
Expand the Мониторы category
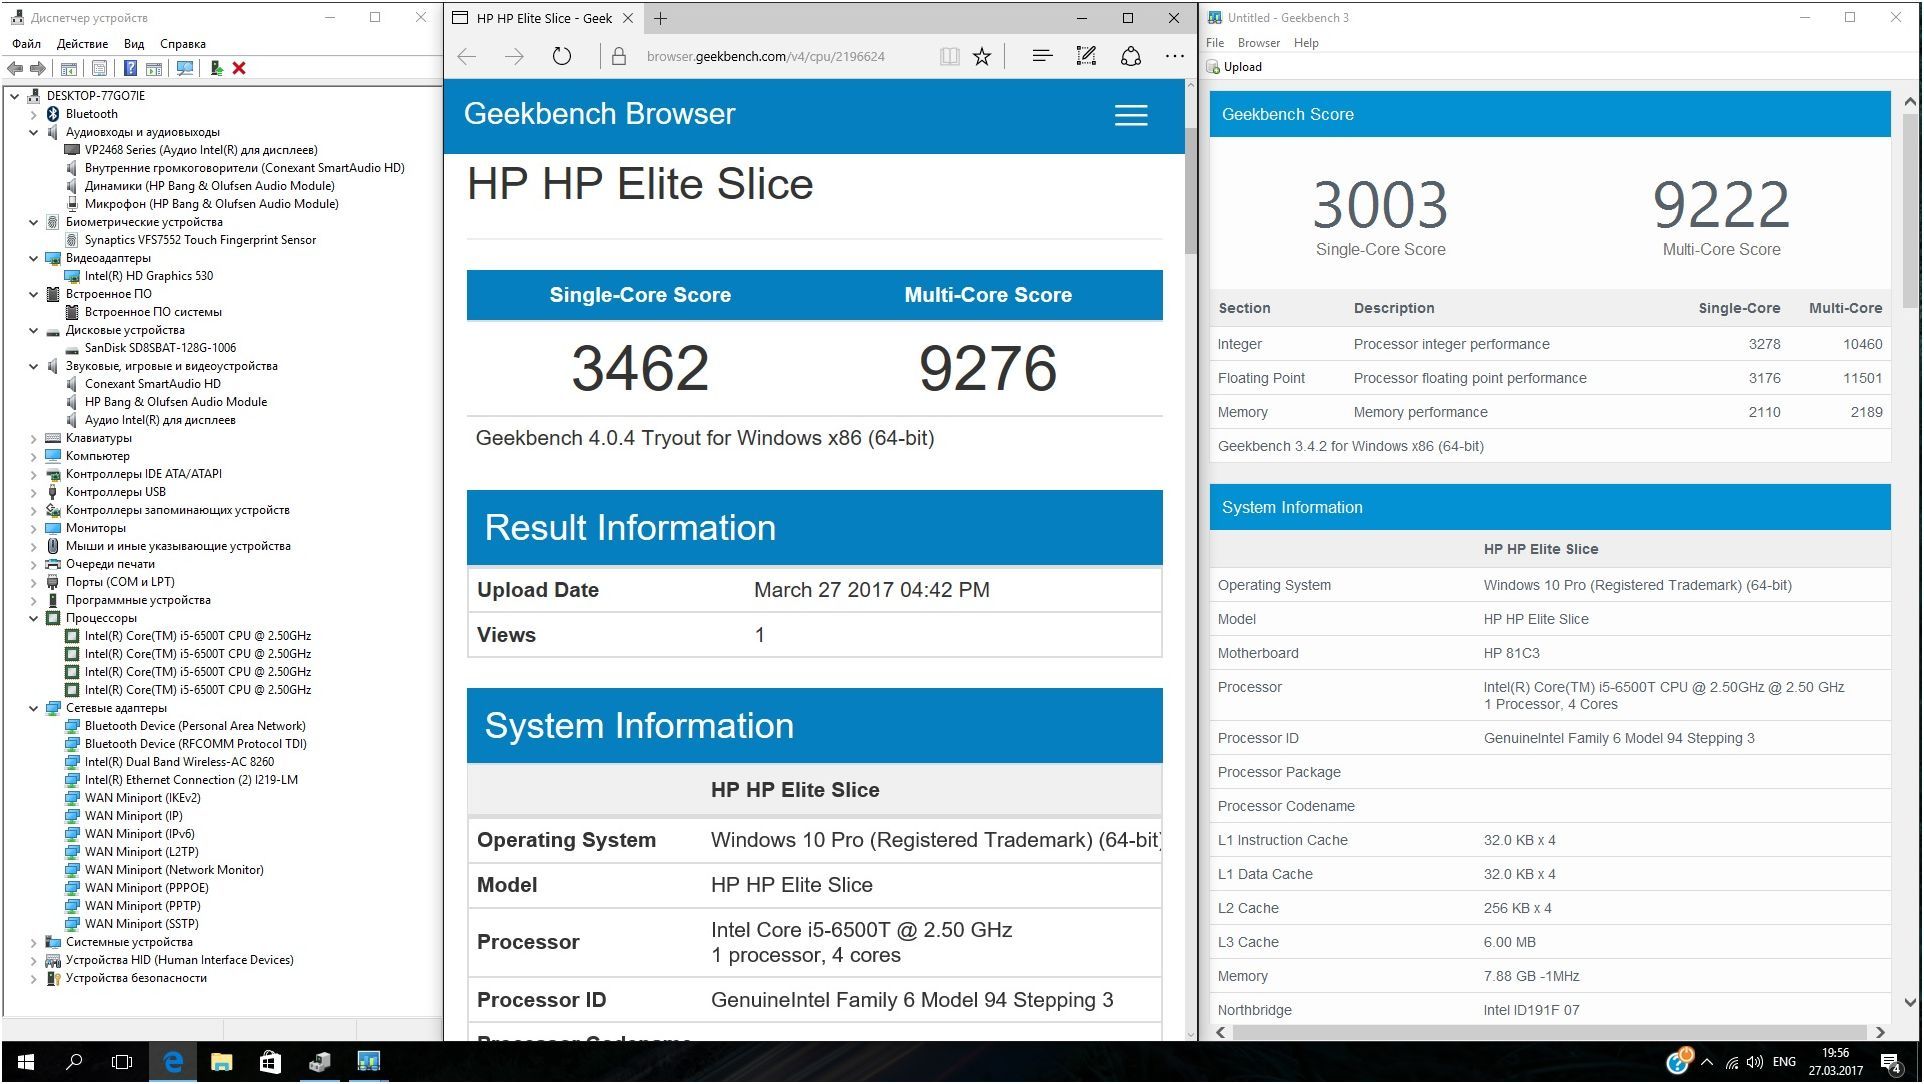(33, 528)
